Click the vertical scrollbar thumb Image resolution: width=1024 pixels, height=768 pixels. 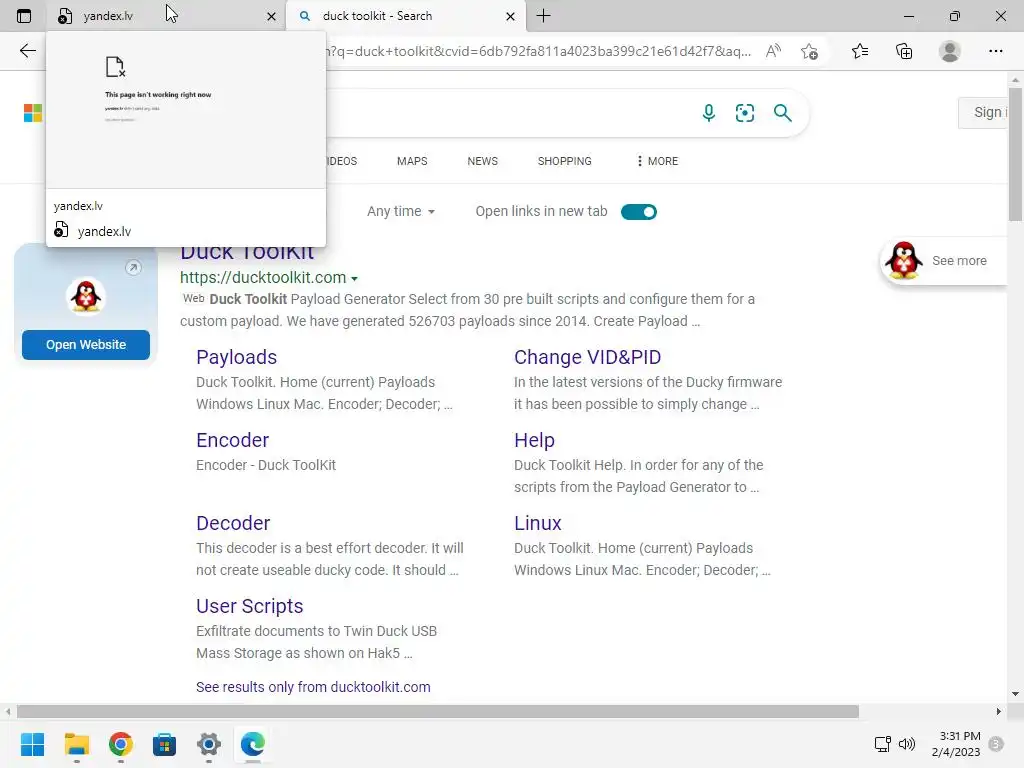click(x=1015, y=156)
